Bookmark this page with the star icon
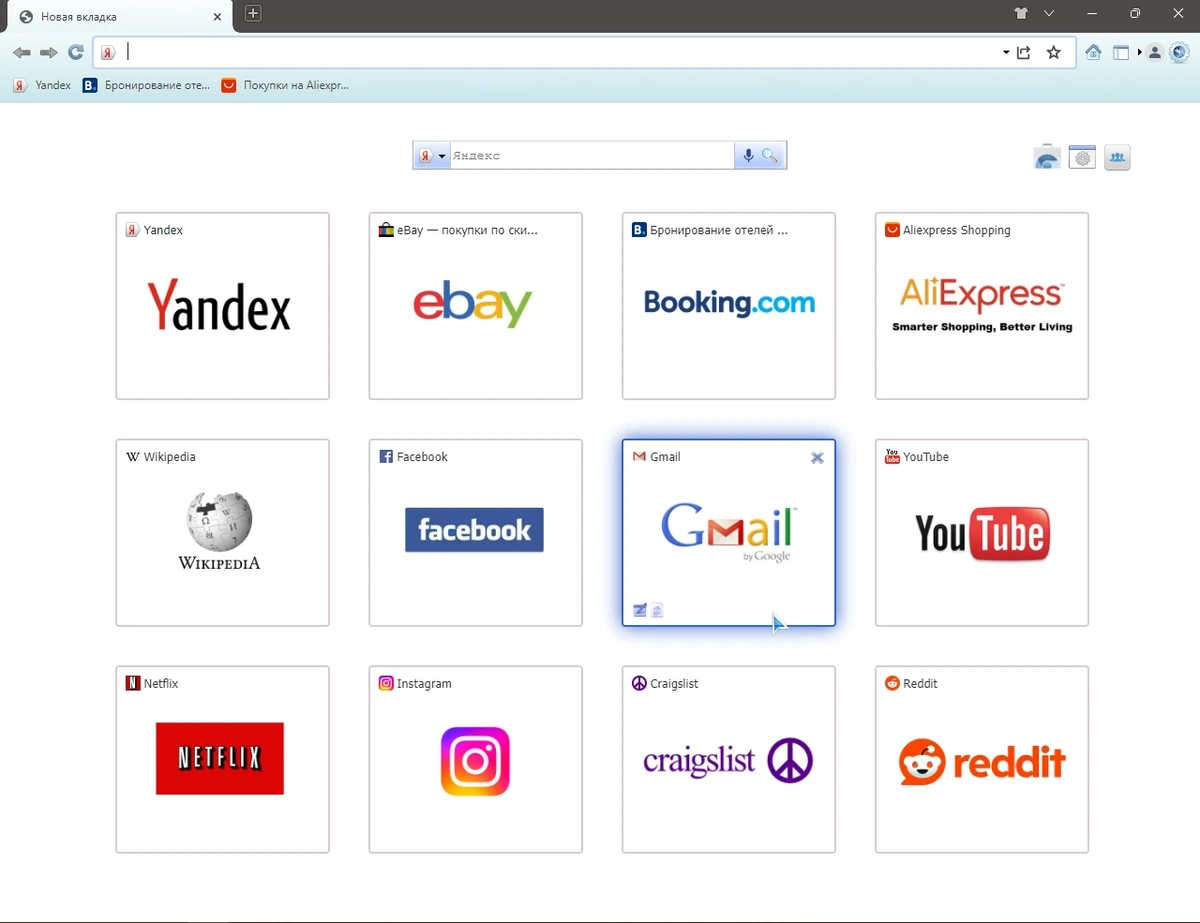This screenshot has width=1200, height=923. tap(1053, 53)
